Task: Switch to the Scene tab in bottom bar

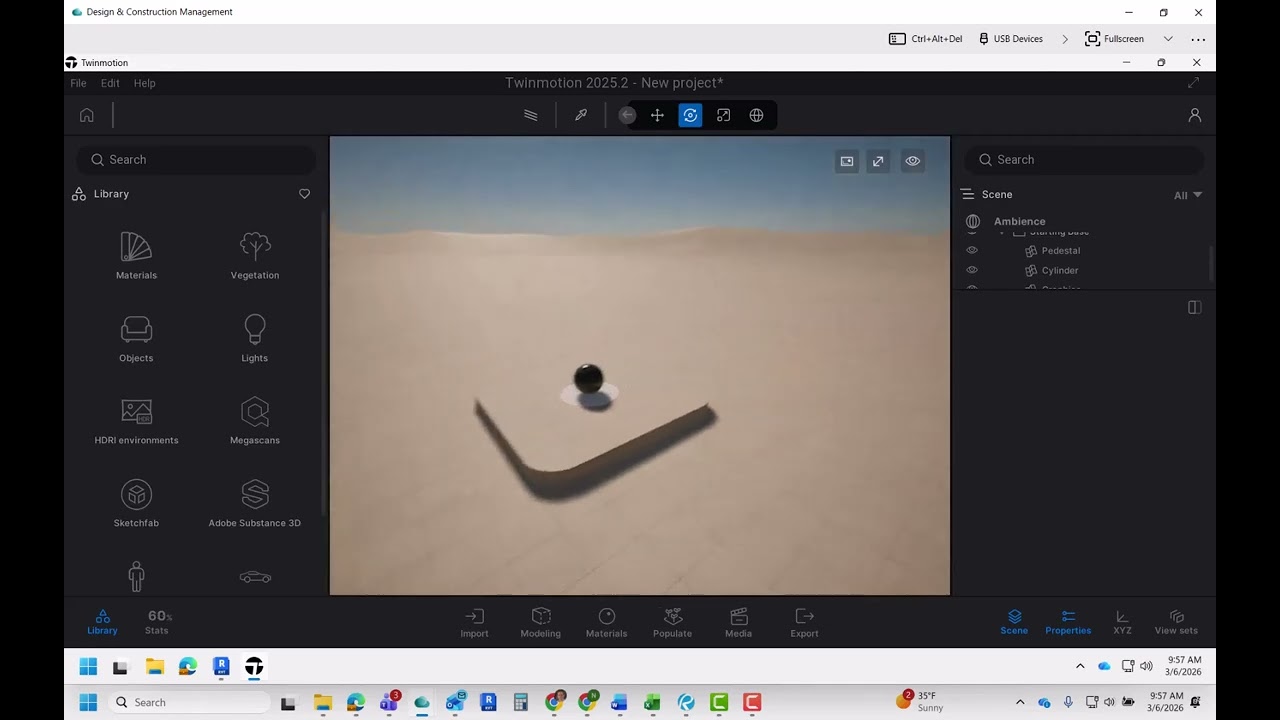Action: [1014, 622]
